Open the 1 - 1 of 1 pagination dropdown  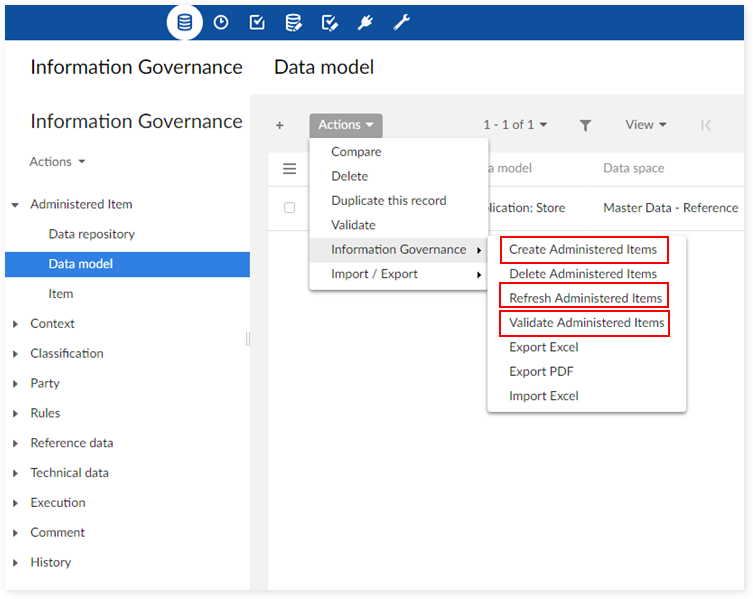coord(515,125)
